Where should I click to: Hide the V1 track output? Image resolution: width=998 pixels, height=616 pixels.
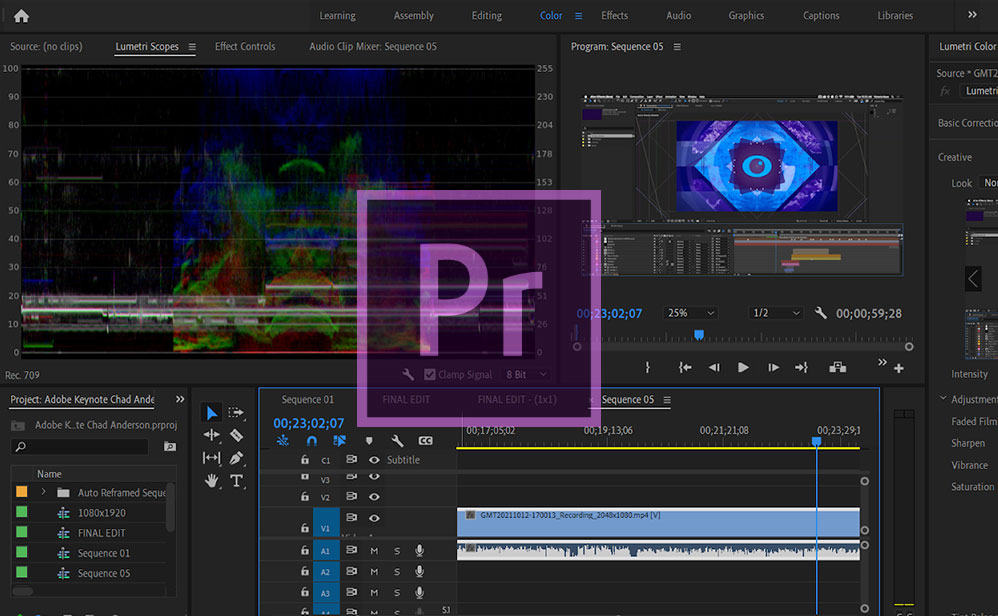click(x=374, y=518)
